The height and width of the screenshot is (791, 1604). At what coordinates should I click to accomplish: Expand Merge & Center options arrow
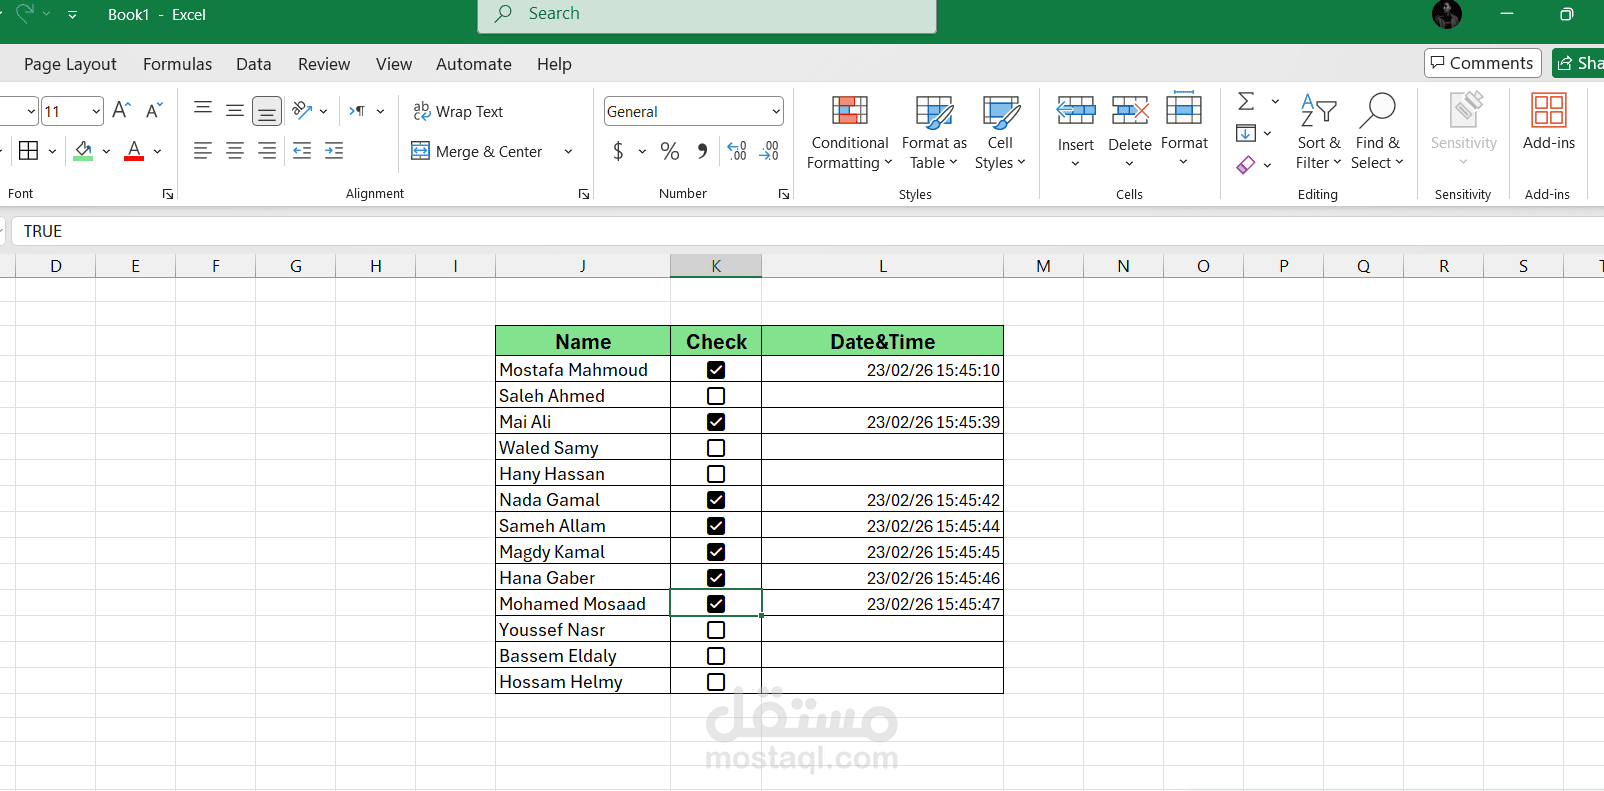tap(568, 151)
